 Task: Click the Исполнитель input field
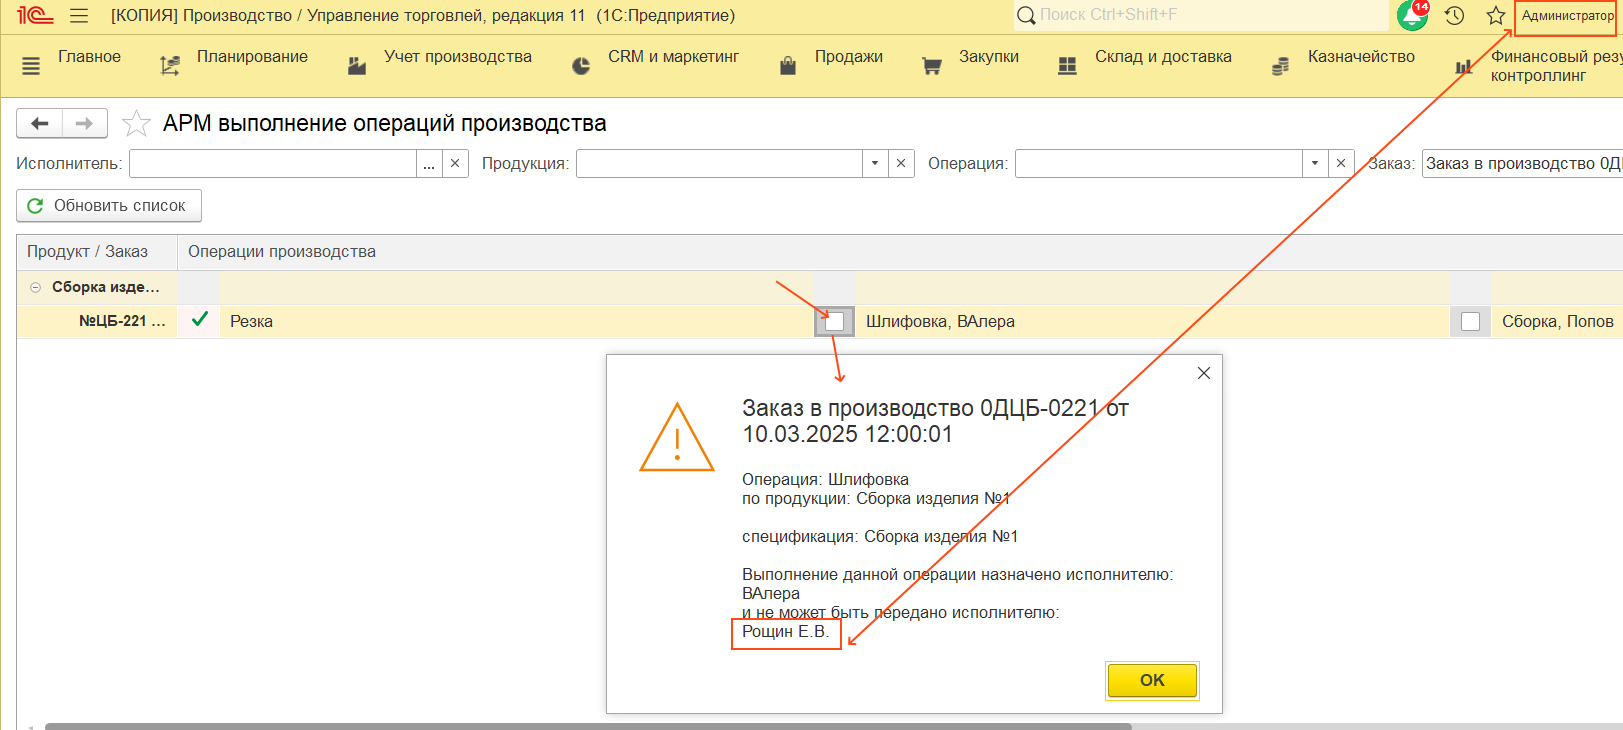272,164
